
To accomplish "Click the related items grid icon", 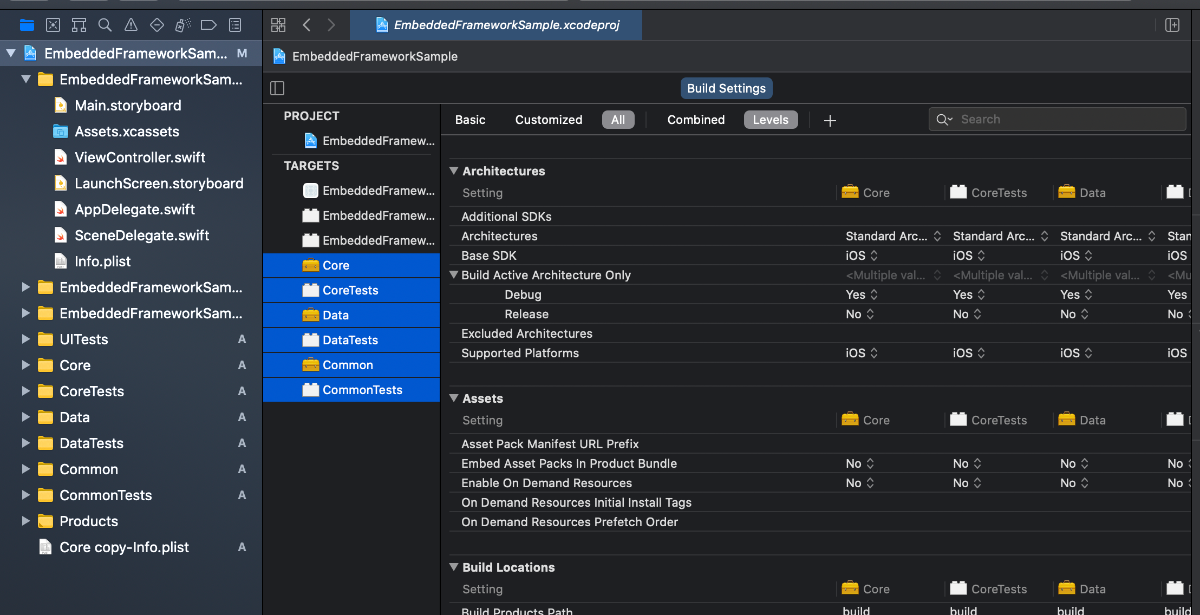I will (278, 25).
